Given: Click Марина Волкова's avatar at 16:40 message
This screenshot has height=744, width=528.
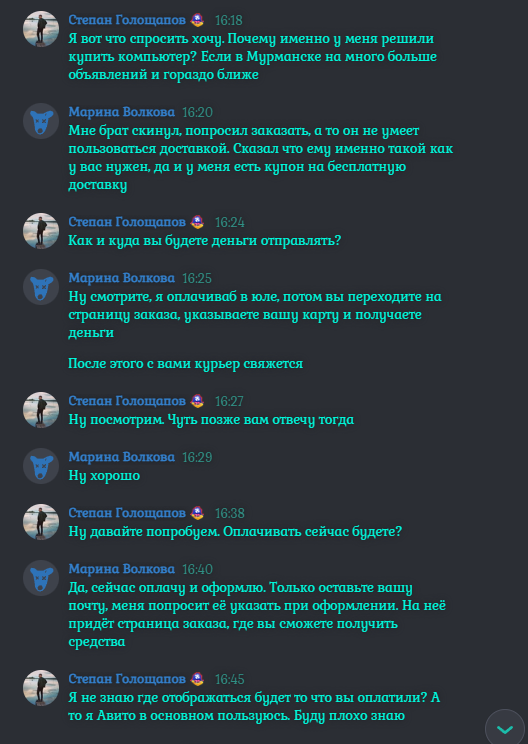Looking at the screenshot, I should pyautogui.click(x=41, y=577).
